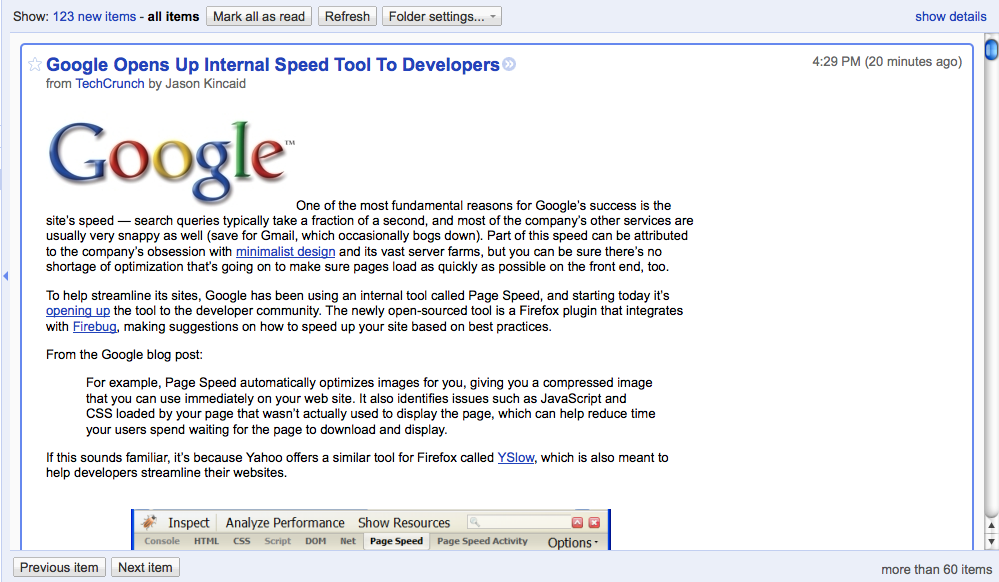The height and width of the screenshot is (582, 999).
Task: Open the Folder settings dropdown
Action: (441, 16)
